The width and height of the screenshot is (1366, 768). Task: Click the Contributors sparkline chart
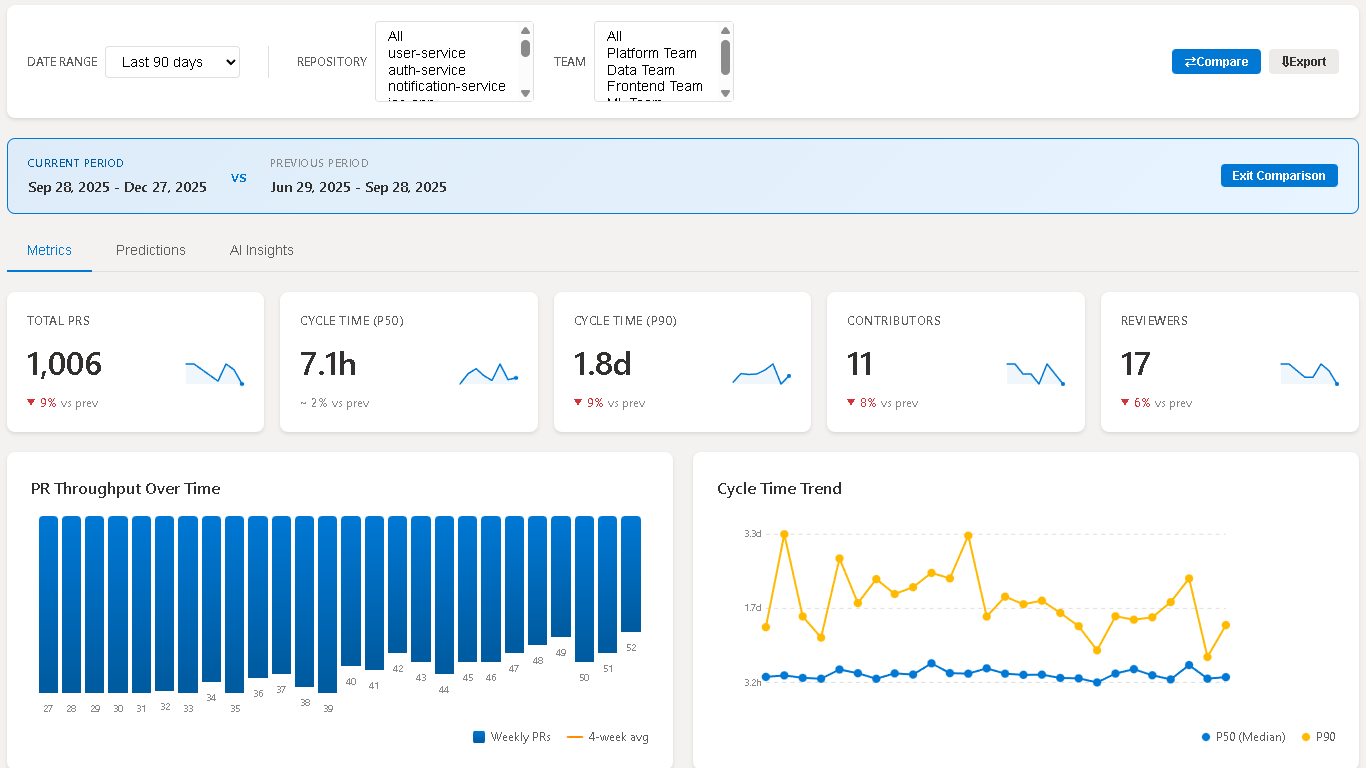click(x=1035, y=373)
